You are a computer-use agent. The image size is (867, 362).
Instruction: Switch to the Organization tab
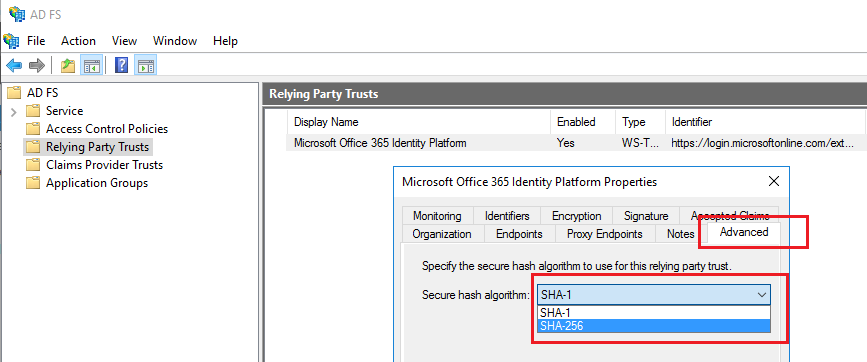[442, 234]
